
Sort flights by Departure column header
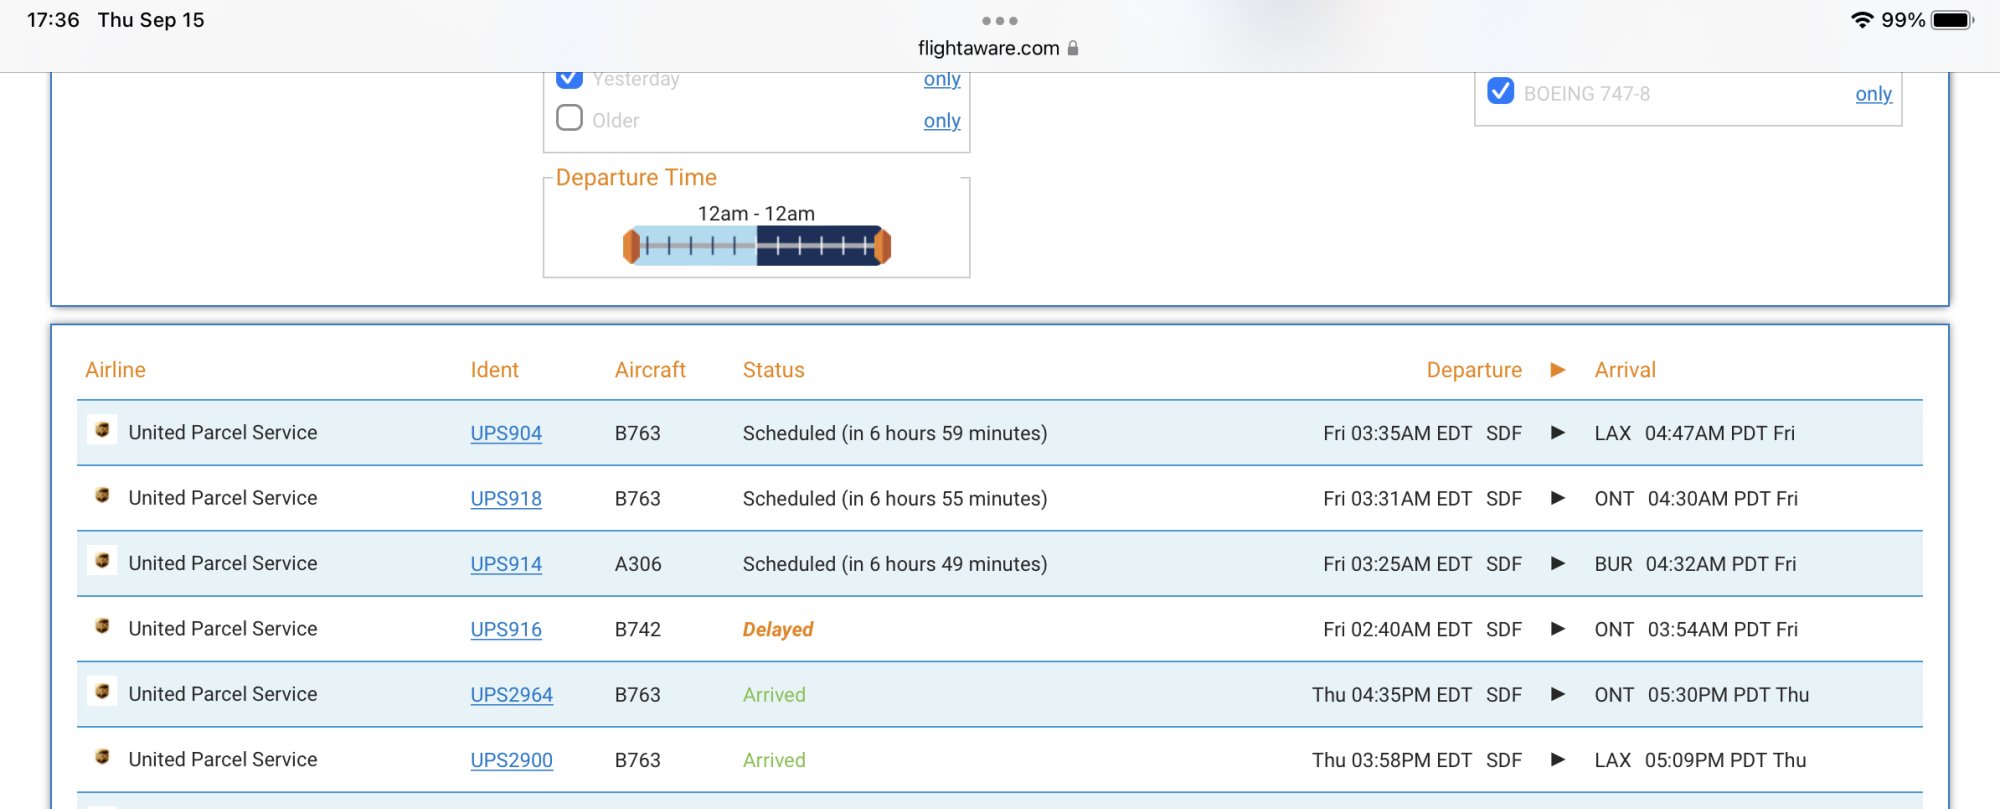[1473, 370]
